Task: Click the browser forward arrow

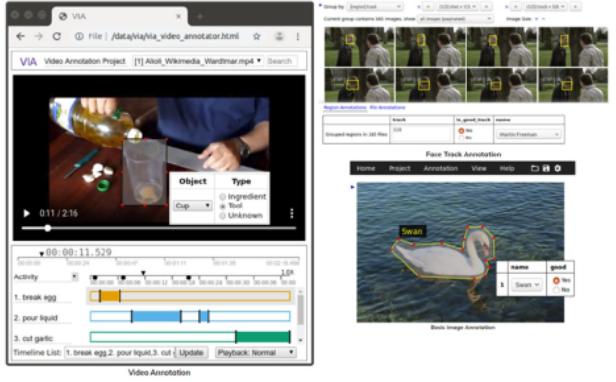Action: pyautogui.click(x=38, y=37)
